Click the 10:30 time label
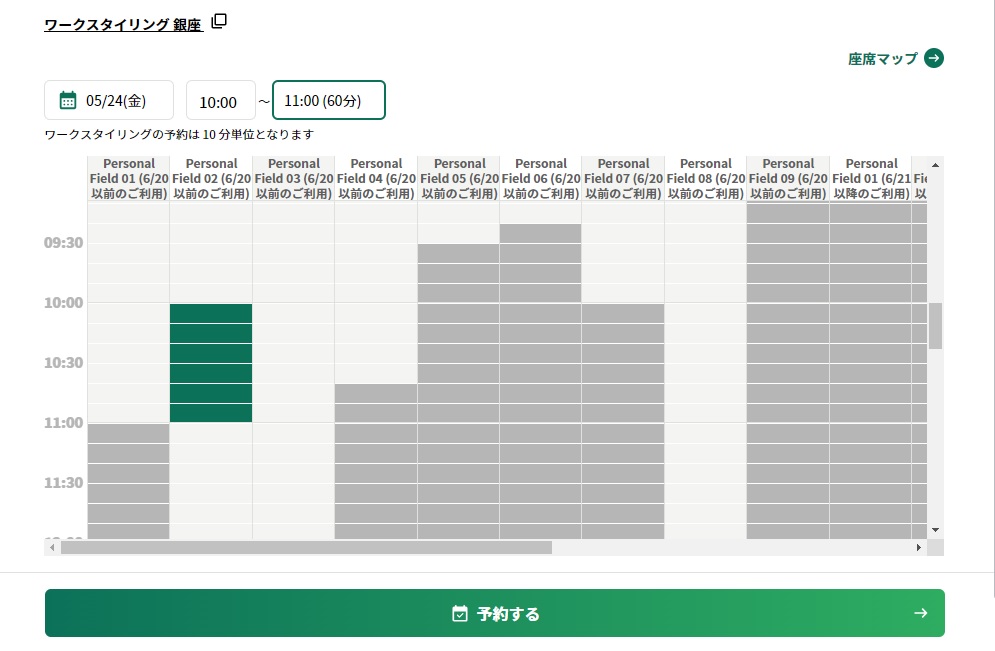 [63, 363]
